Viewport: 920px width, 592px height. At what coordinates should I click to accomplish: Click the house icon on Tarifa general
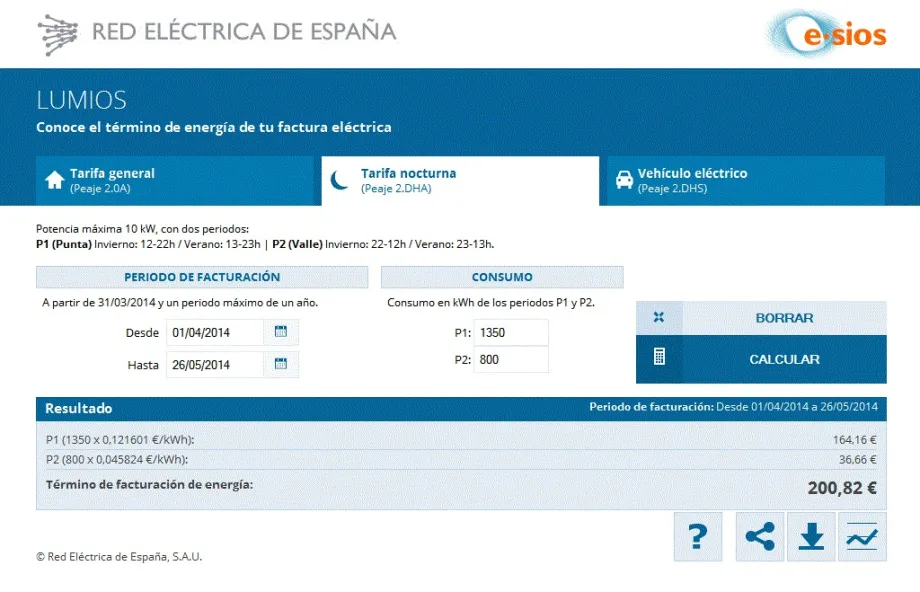click(55, 180)
